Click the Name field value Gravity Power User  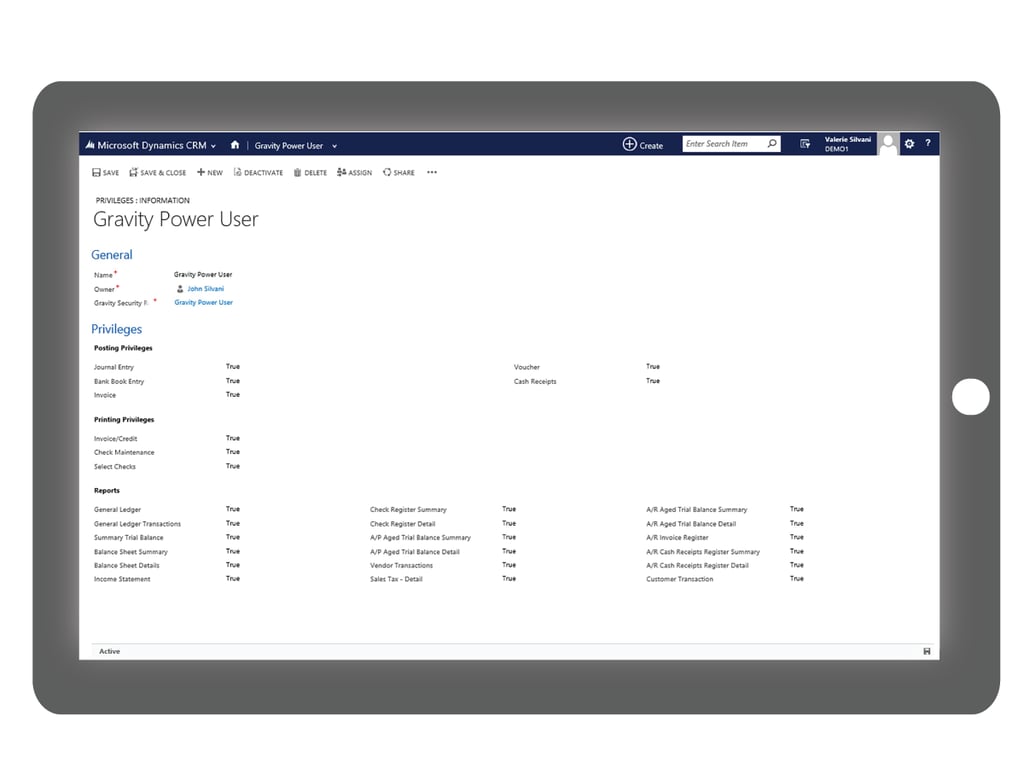click(x=203, y=274)
